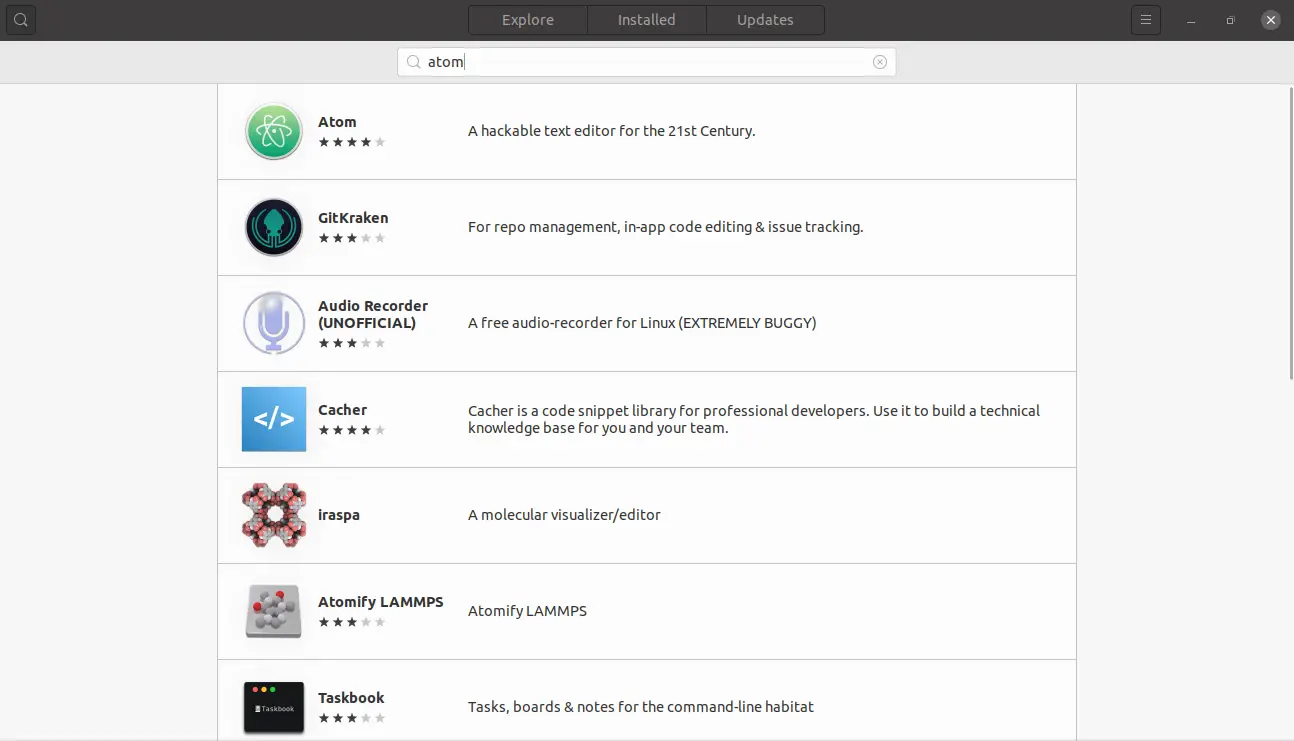Click the Audio Recorder microphone icon
The width and height of the screenshot is (1294, 741).
(274, 323)
